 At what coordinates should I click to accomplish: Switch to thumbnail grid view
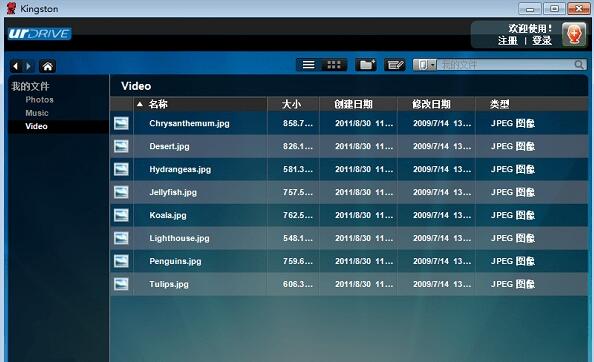pyautogui.click(x=334, y=65)
